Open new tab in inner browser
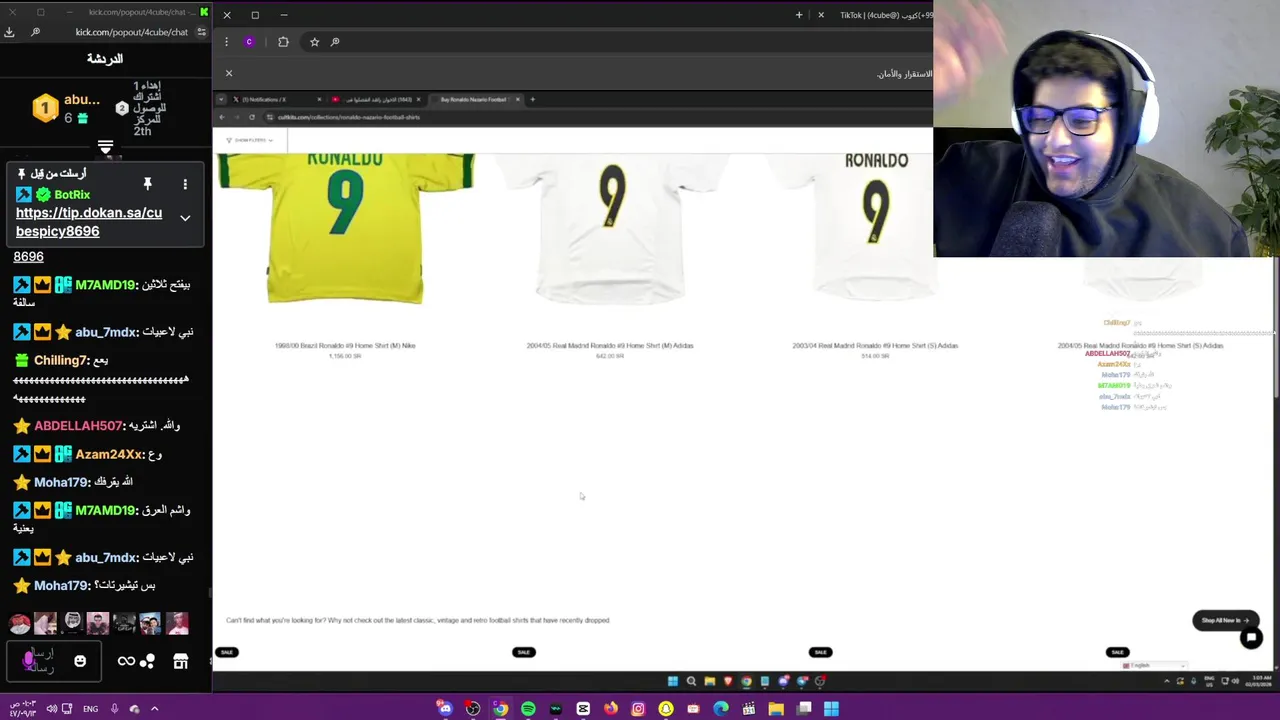This screenshot has height=720, width=1280. point(532,99)
